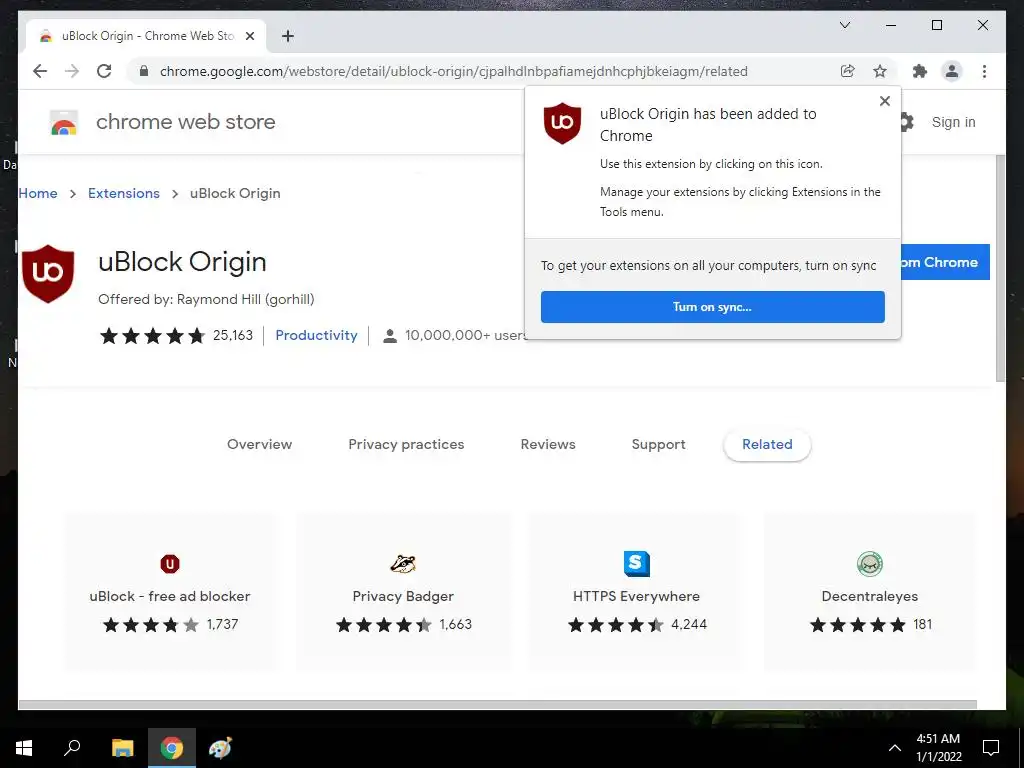Screen dimensions: 1024x768
Task: Click the uBlock Origin shield in popup
Action: [562, 123]
